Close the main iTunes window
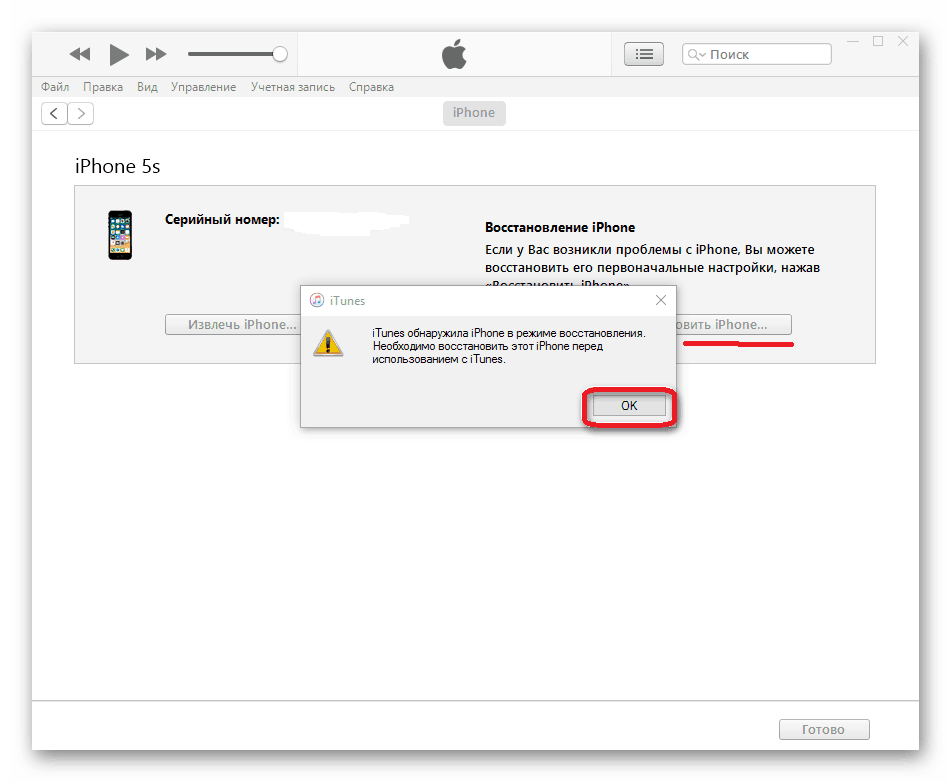 (x=903, y=41)
